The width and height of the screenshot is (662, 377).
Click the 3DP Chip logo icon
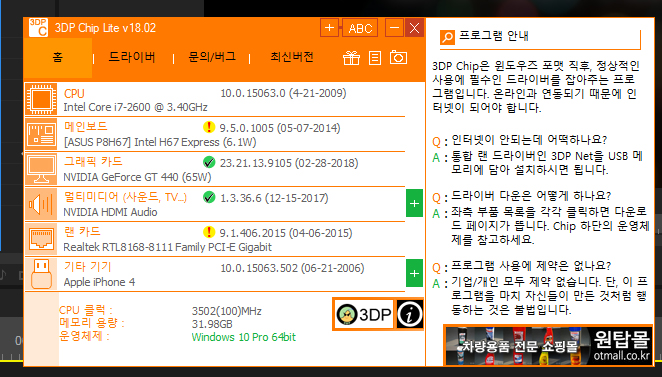[x=38, y=28]
